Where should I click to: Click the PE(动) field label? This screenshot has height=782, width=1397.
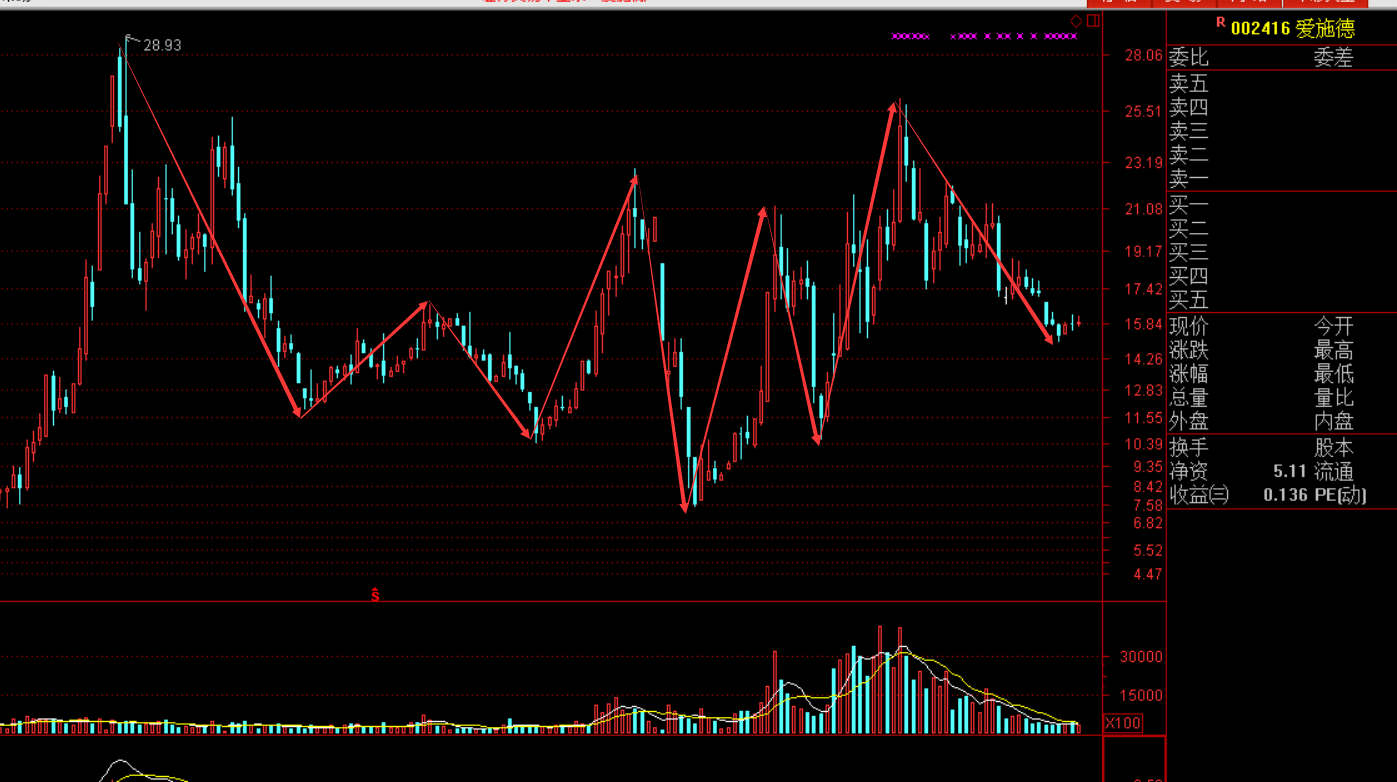[1340, 495]
